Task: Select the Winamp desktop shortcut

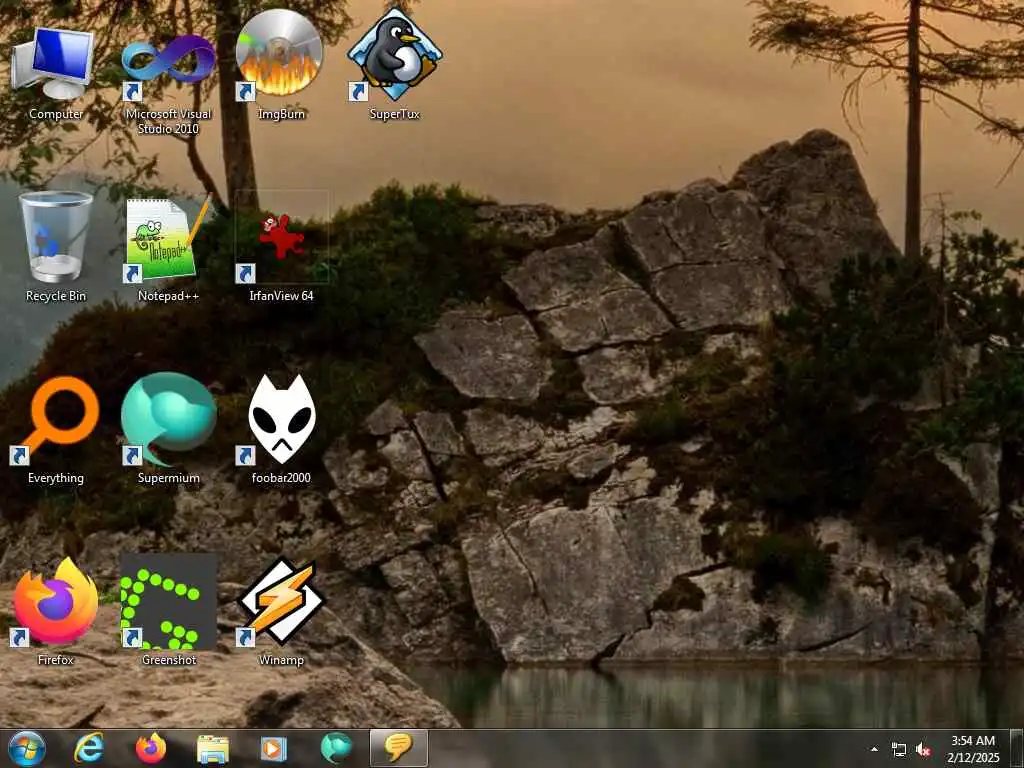Action: (x=281, y=611)
